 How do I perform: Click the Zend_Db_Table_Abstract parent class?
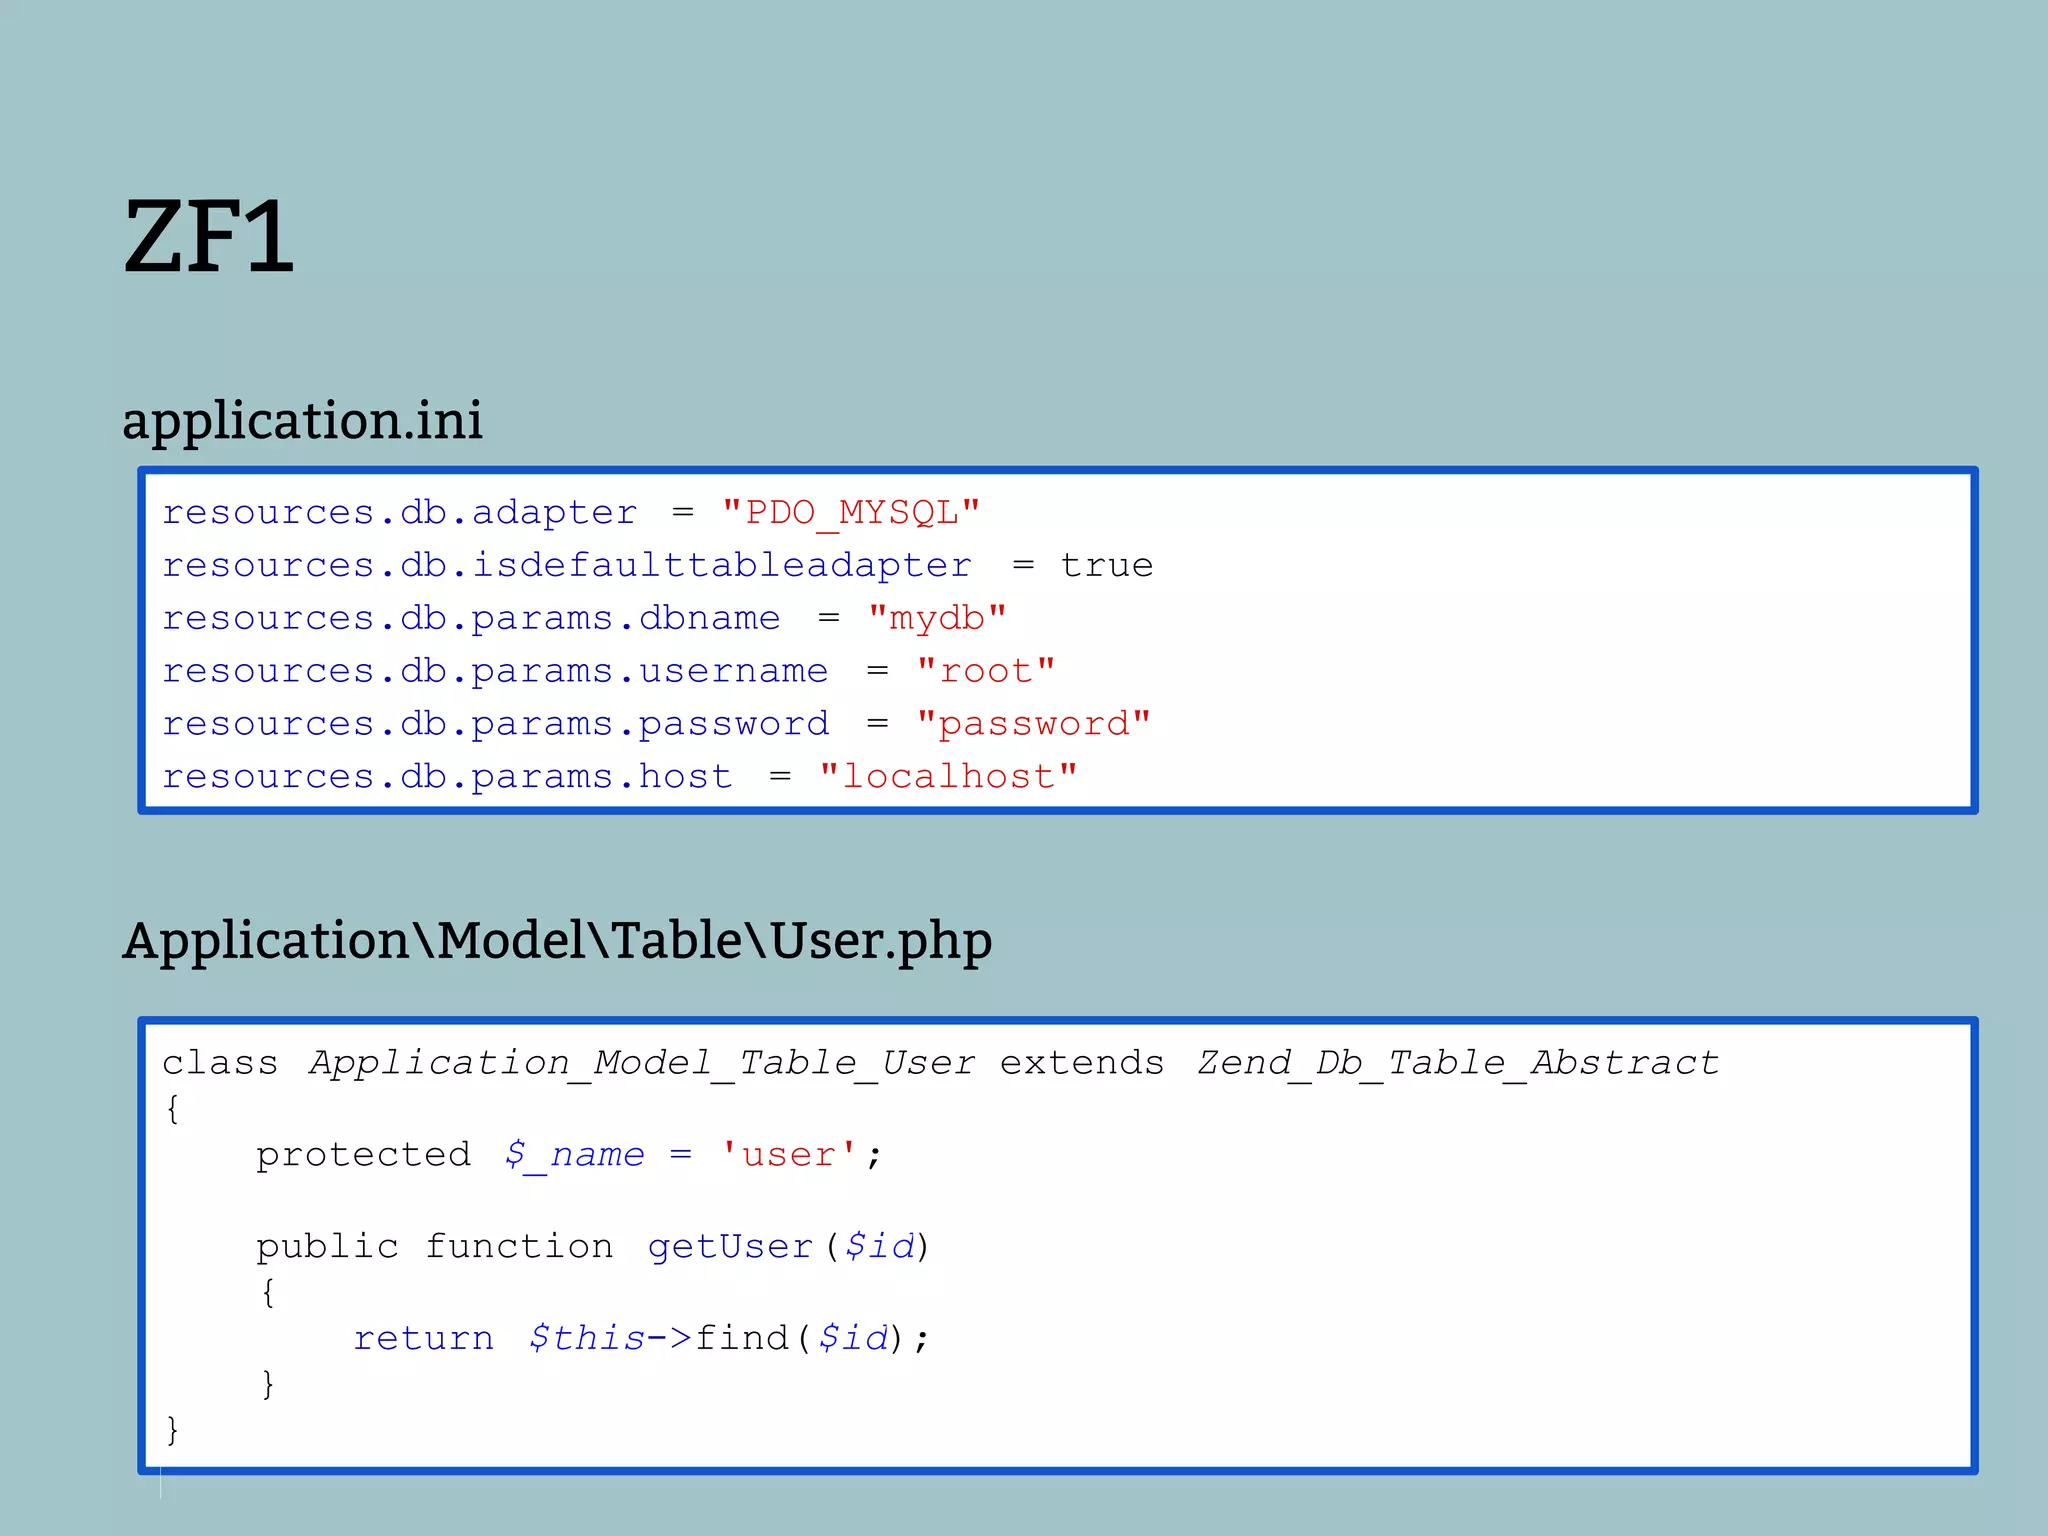pos(1458,1063)
